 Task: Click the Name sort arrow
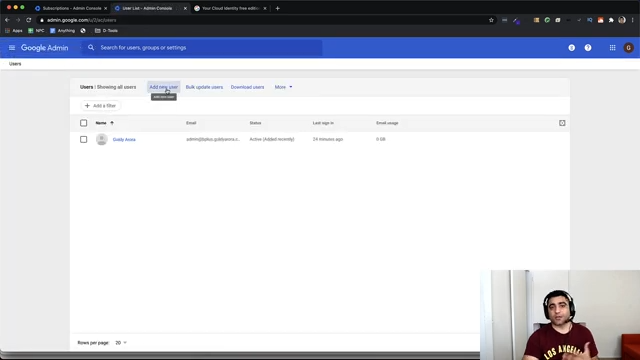click(x=112, y=123)
